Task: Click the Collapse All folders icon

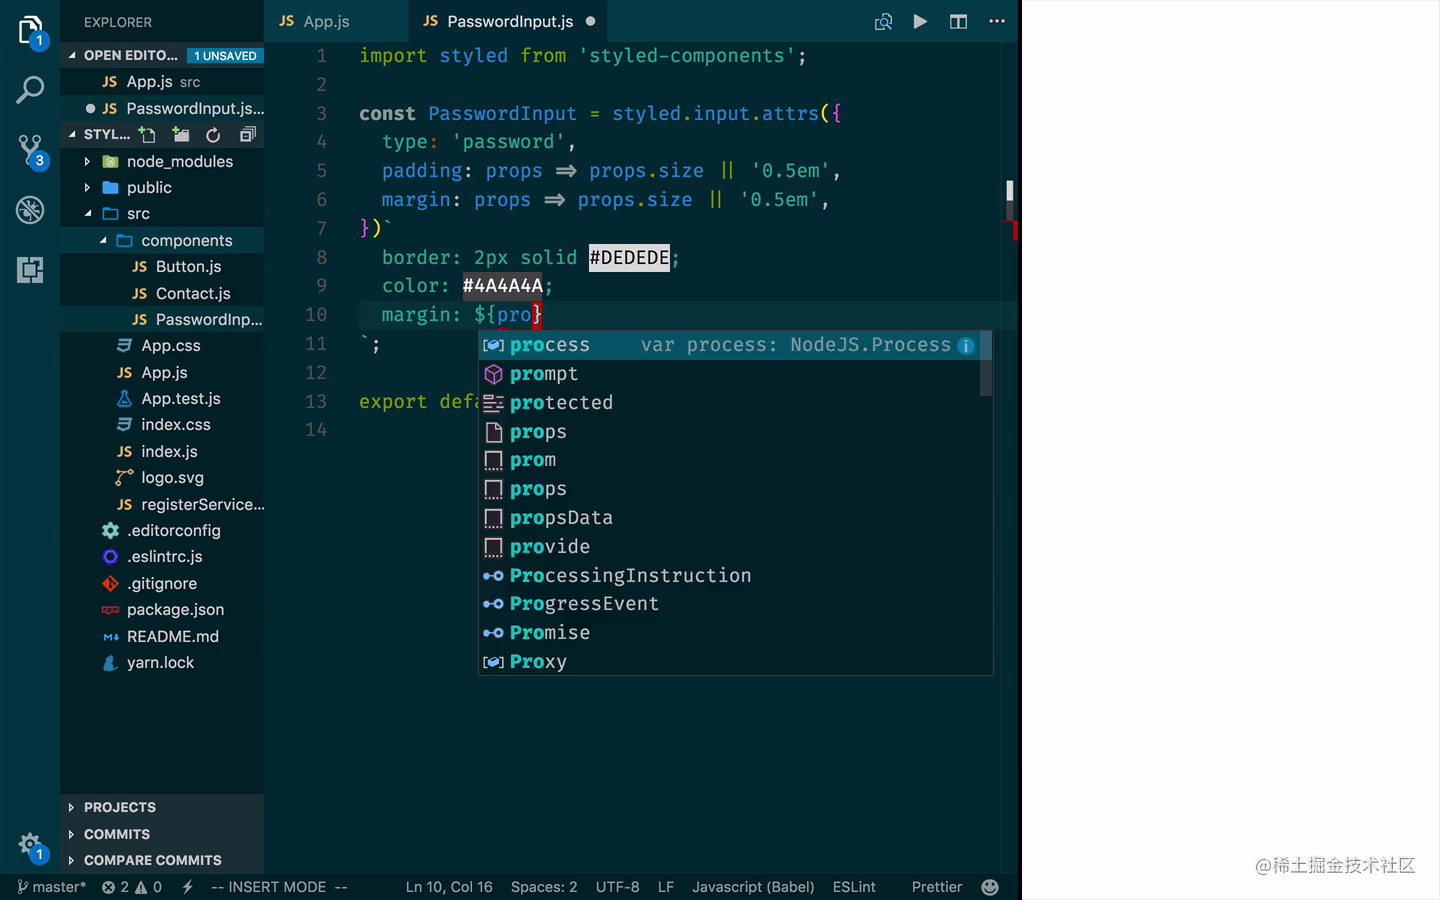Action: pyautogui.click(x=247, y=134)
